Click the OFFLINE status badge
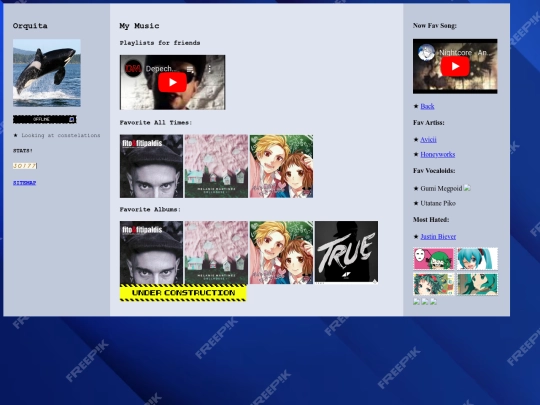Screen dimensions: 540x405 45,119
